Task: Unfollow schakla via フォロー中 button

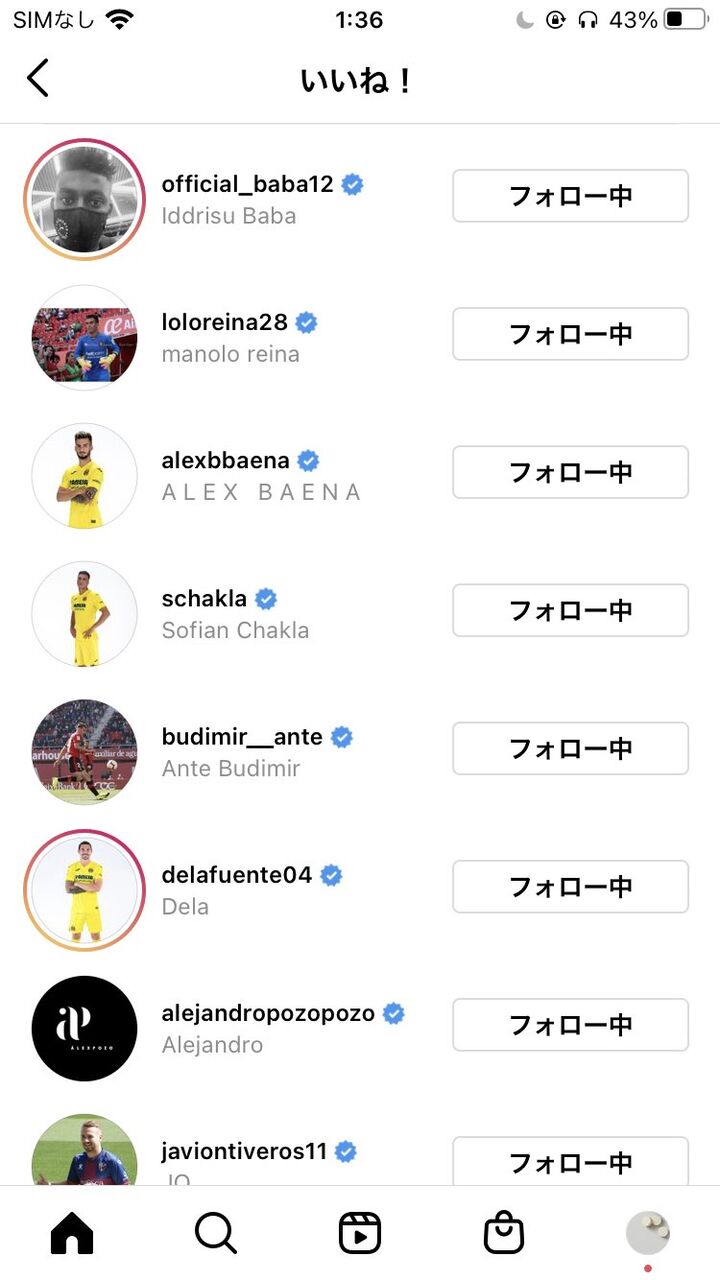Action: click(x=570, y=610)
